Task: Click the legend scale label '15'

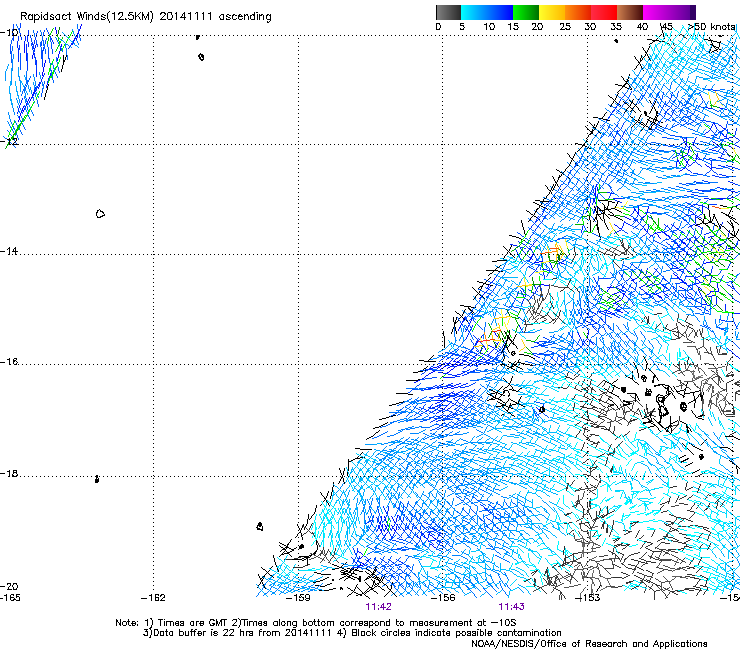Action: 513,26
